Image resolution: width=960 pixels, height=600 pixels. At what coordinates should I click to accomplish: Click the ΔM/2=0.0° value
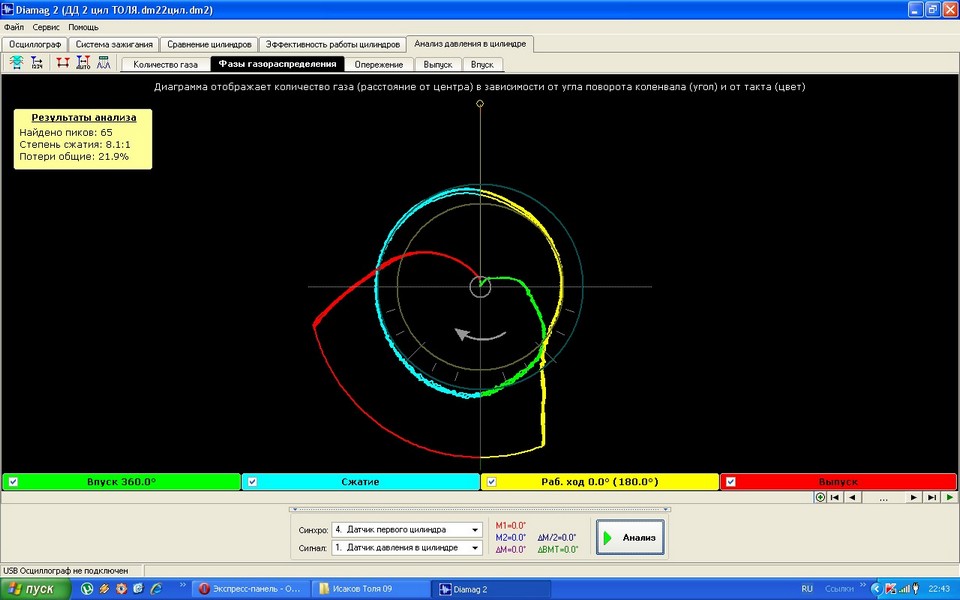coord(557,538)
